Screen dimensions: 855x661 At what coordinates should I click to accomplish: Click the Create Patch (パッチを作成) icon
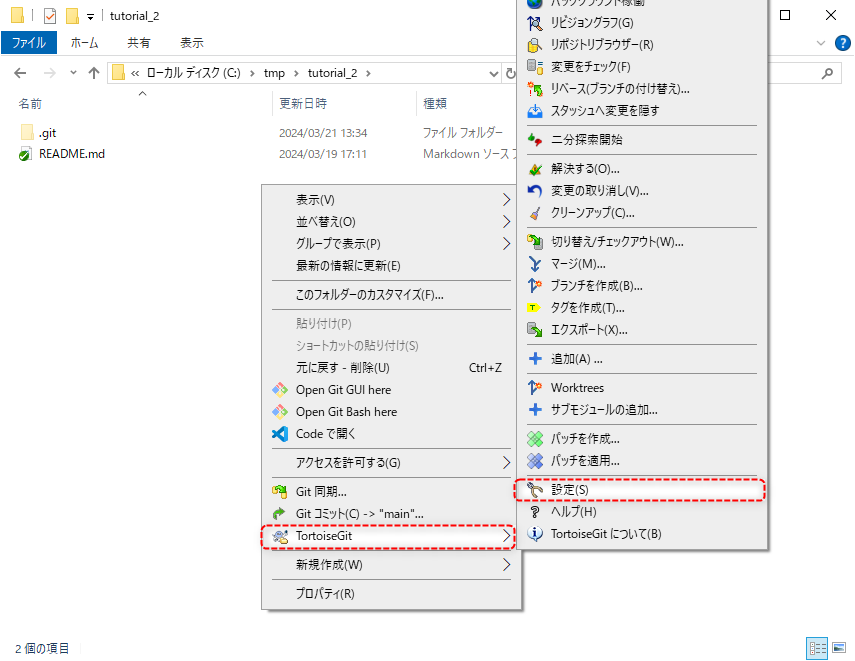tap(535, 439)
